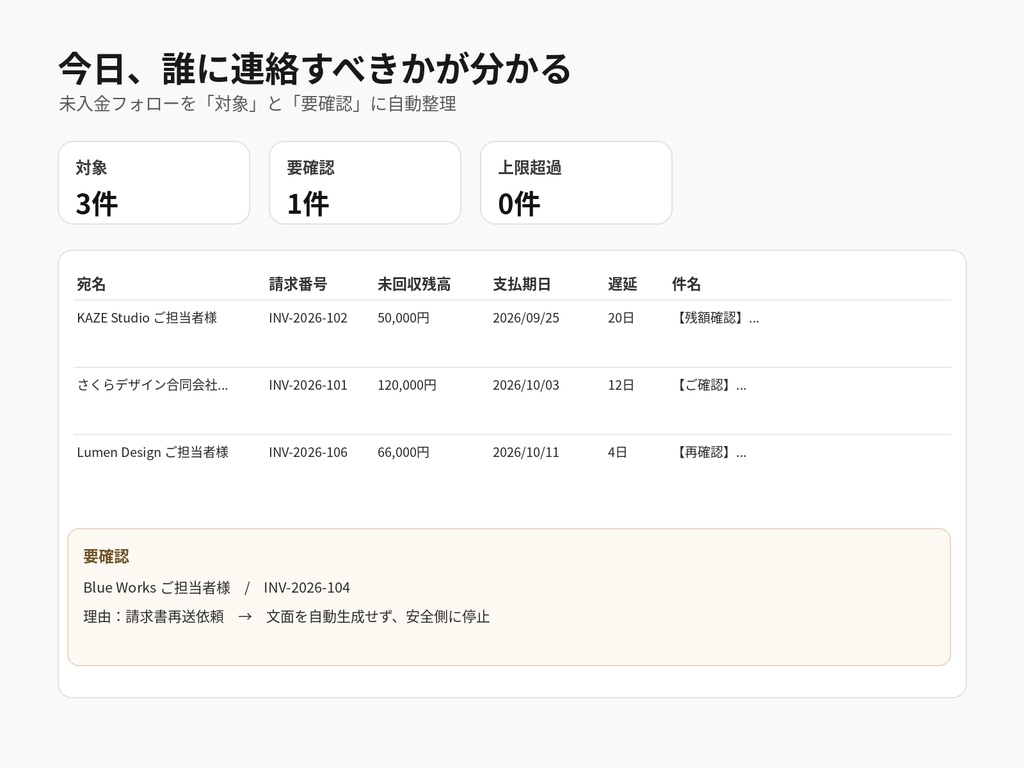Click the 宛名 column header

91,284
